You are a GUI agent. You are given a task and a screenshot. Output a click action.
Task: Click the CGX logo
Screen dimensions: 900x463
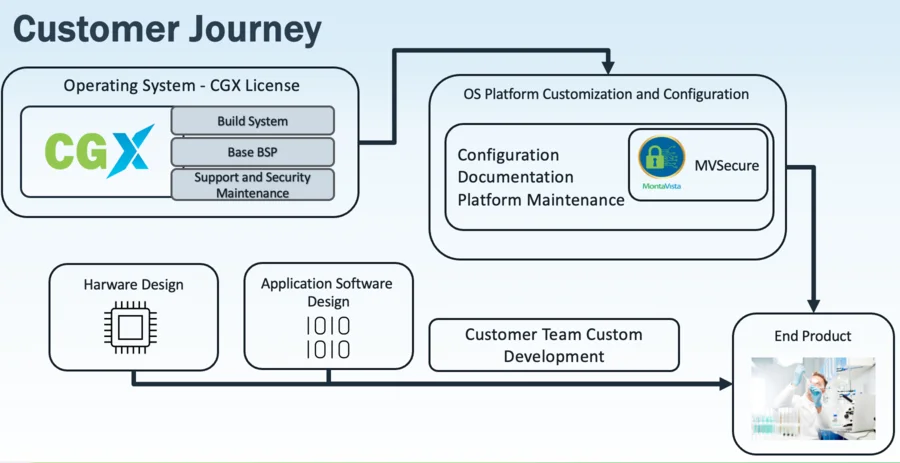coord(100,151)
